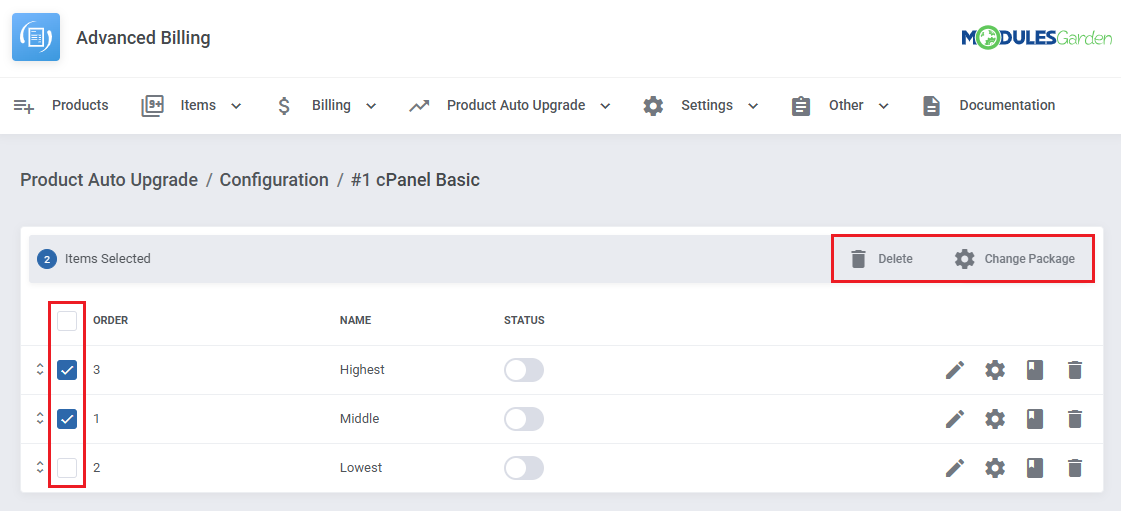The image size is (1121, 511).
Task: Click the book icon in Highest row
Action: click(1034, 370)
